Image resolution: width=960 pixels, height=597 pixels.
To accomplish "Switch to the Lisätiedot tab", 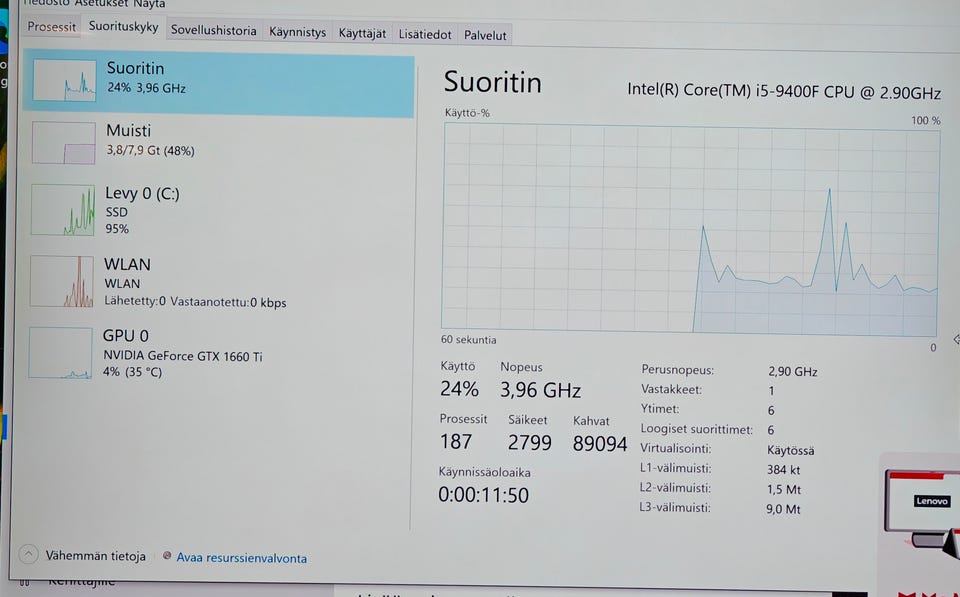I will coord(425,34).
